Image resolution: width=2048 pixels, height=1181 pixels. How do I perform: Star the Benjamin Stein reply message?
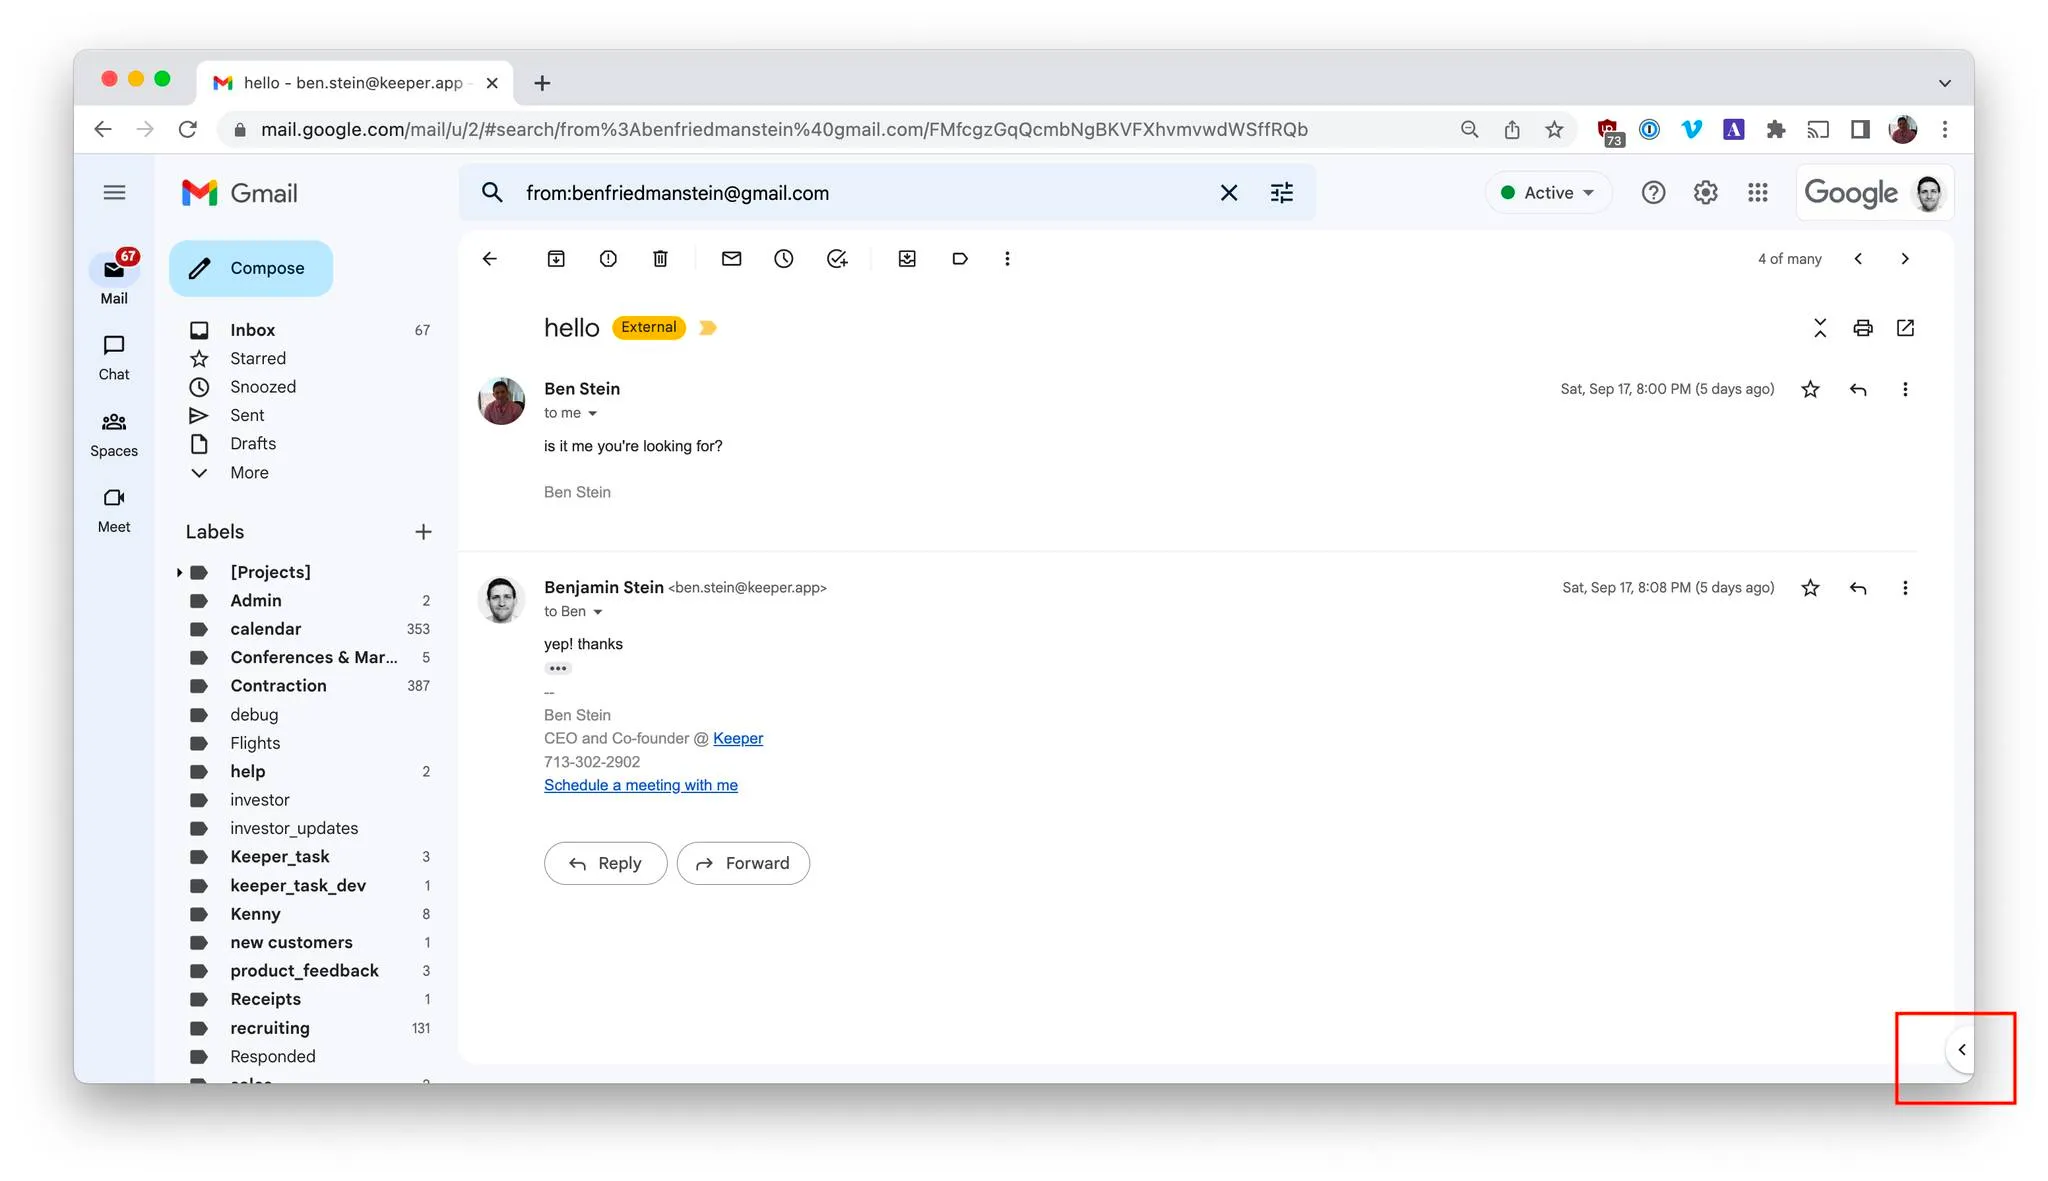pos(1810,588)
